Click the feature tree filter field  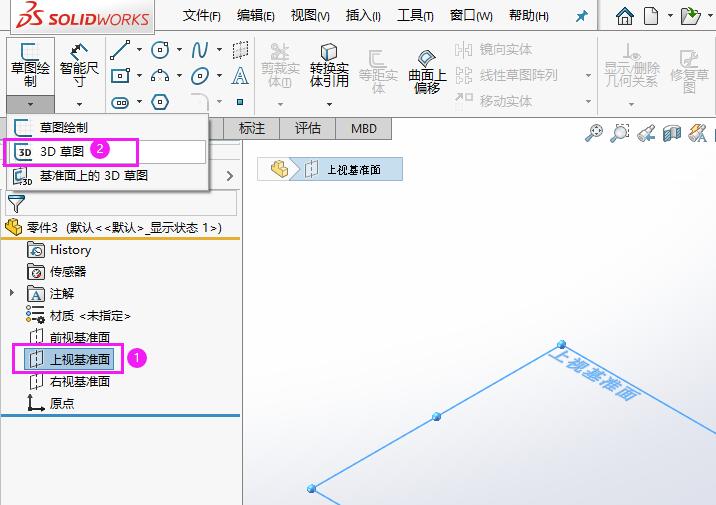click(x=121, y=203)
